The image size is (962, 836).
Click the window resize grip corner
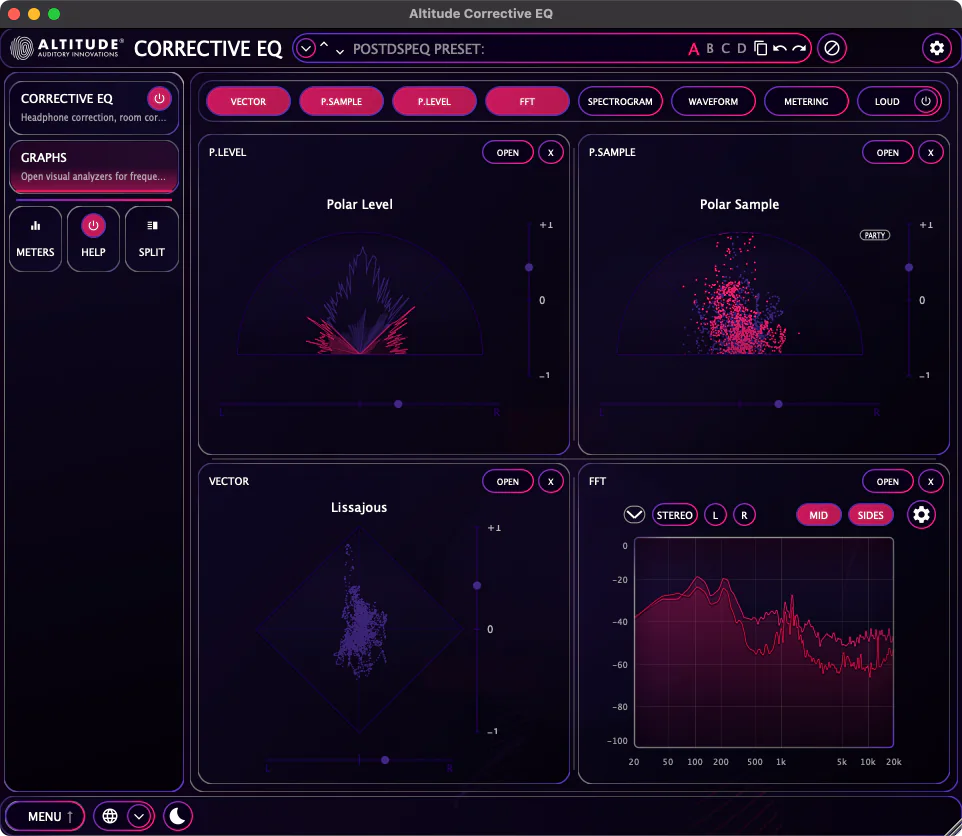coord(954,828)
